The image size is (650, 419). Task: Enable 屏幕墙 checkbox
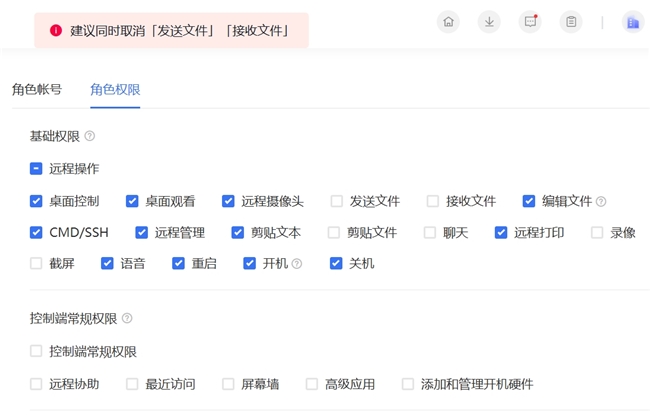[x=228, y=384]
